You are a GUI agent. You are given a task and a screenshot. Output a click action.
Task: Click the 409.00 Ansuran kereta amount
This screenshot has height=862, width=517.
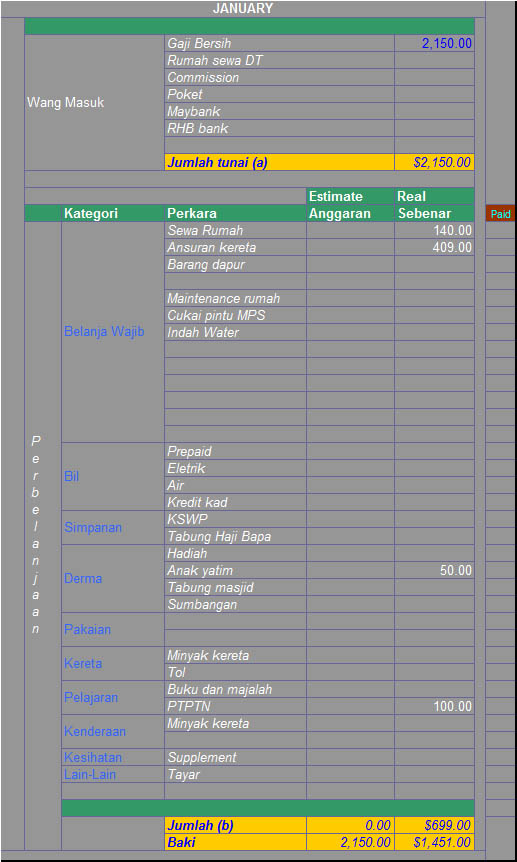[434, 248]
